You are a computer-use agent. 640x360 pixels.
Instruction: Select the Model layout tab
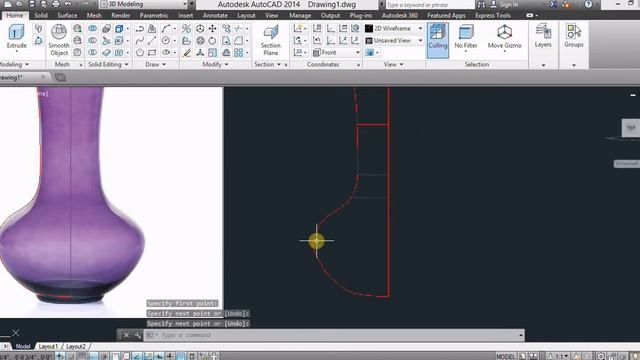(23, 347)
